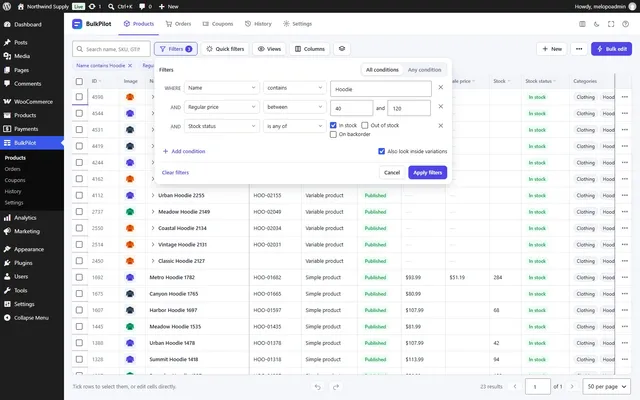Open the Stock status field dropdown
Screen dimensions: 640x400
click(x=222, y=126)
